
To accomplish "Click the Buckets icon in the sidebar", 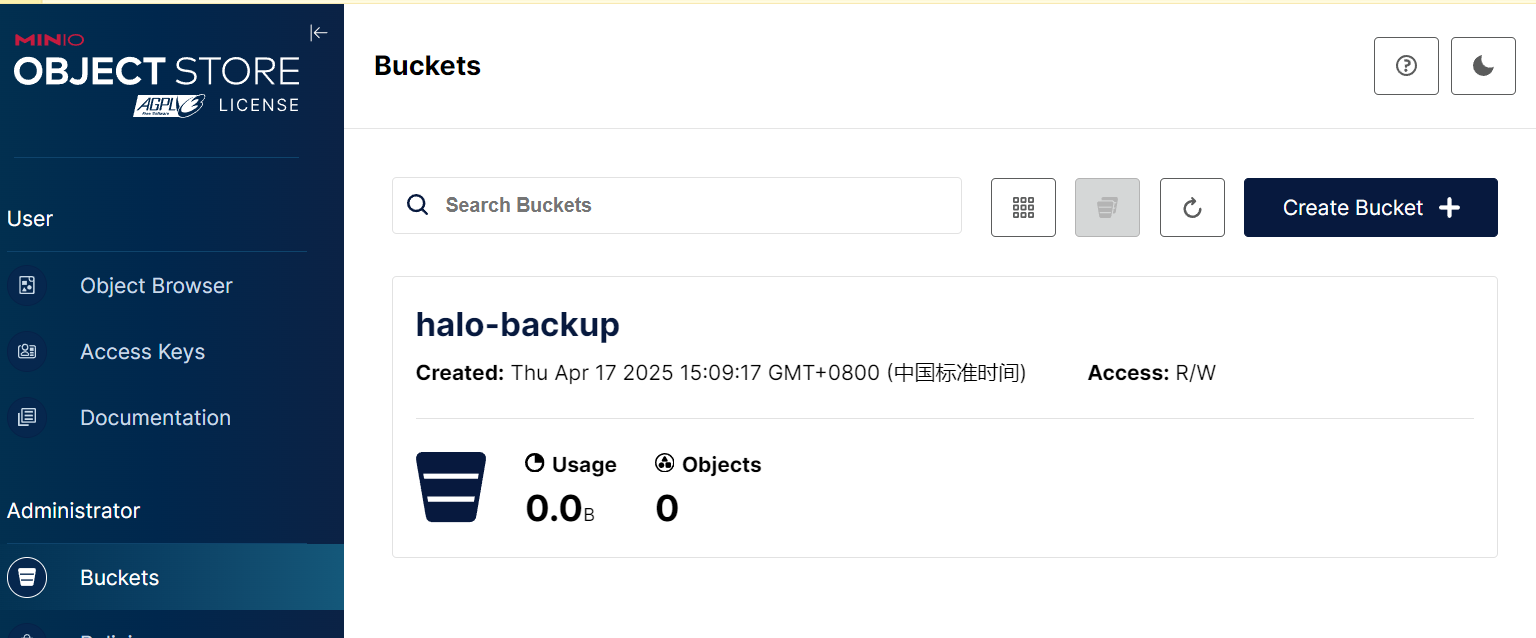I will (x=27, y=577).
